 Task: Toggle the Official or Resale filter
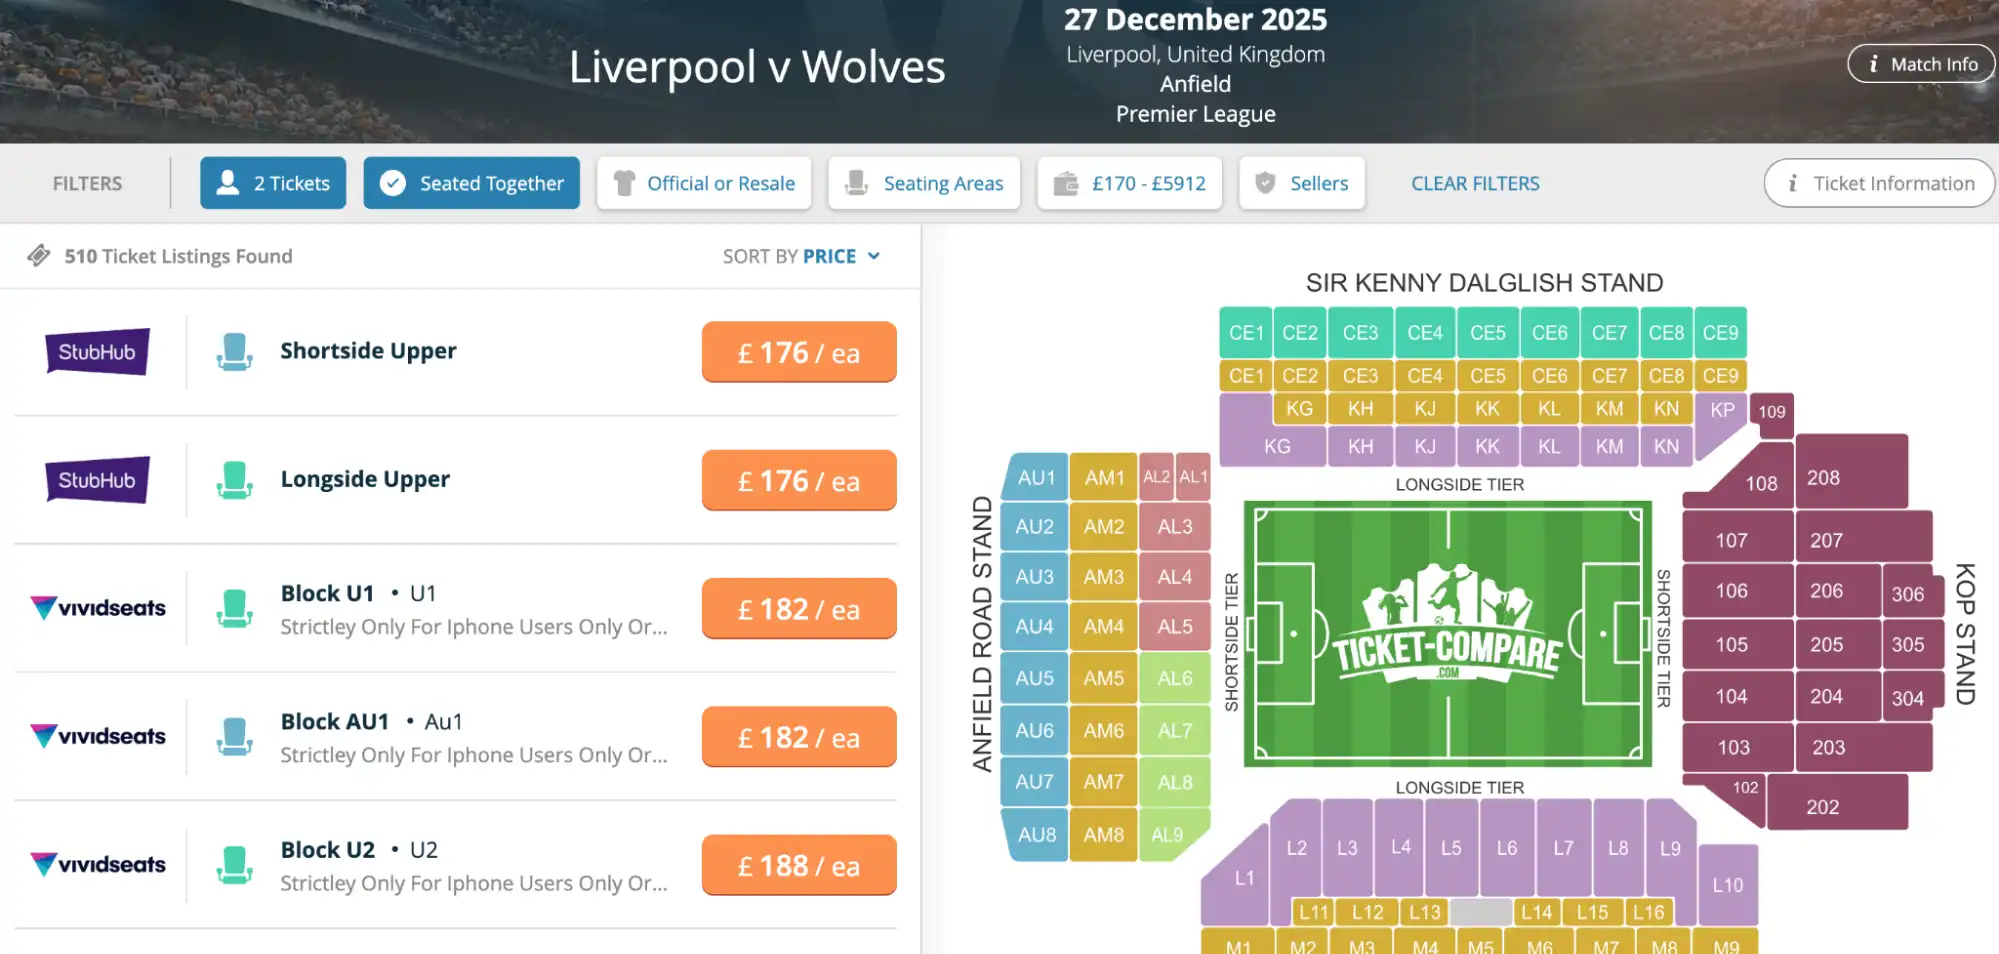703,182
